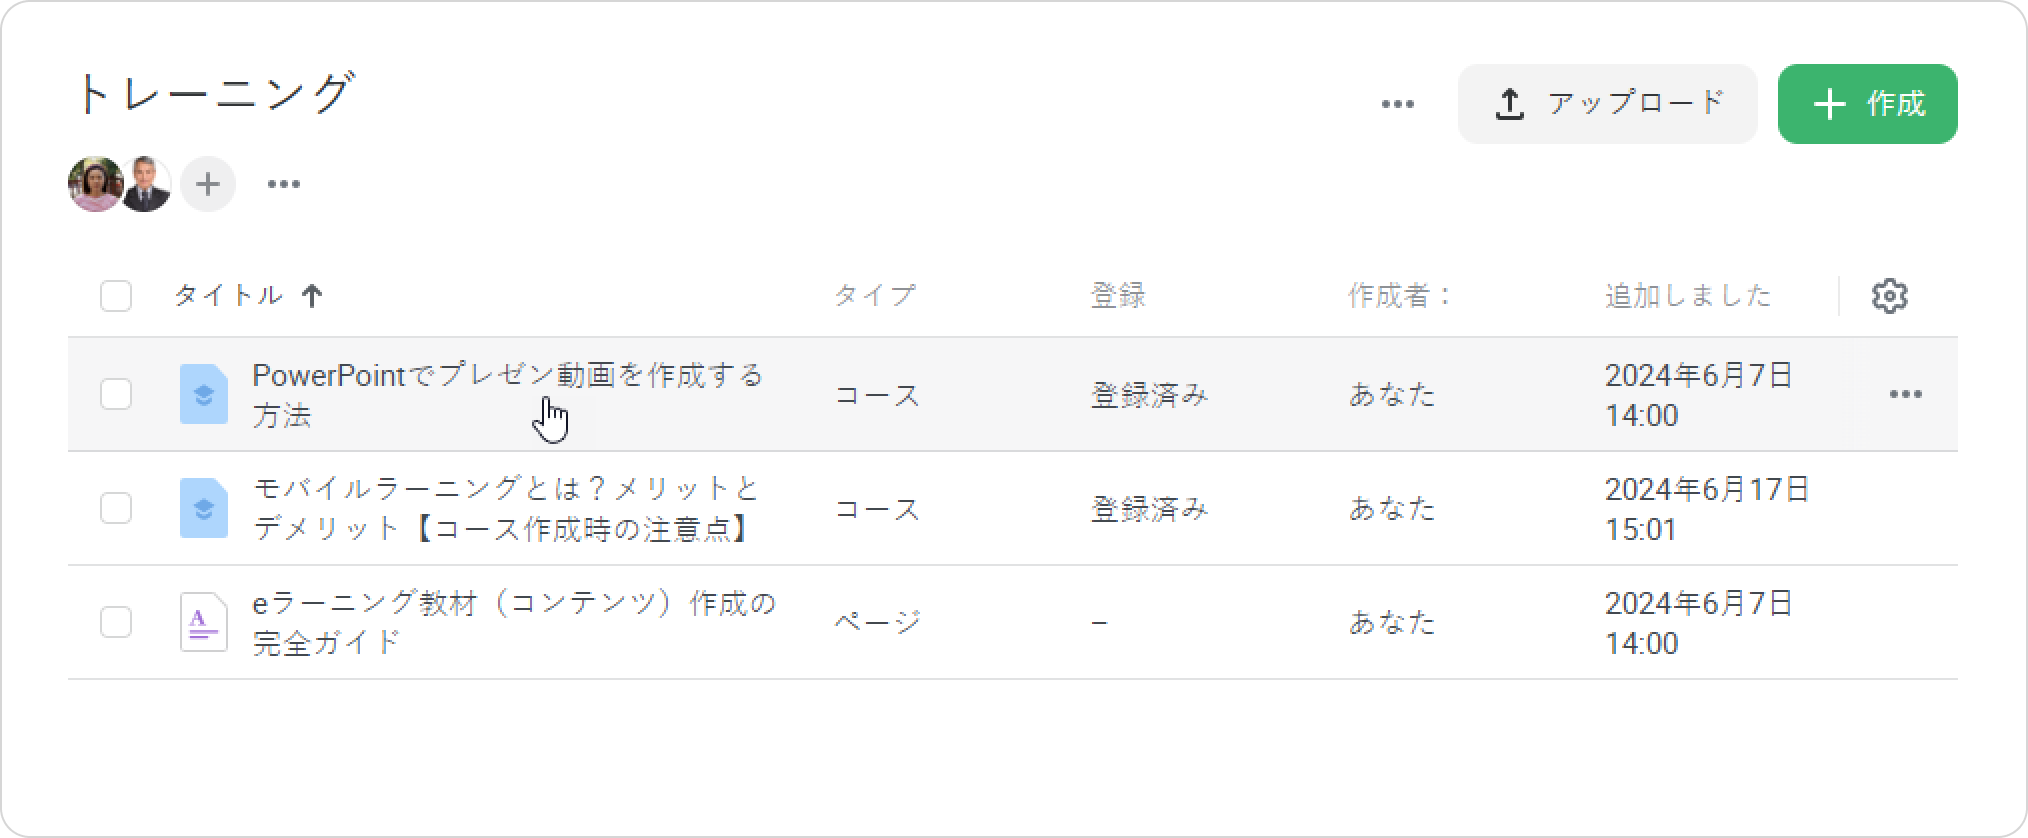Open the more options menu beside アップロード

[1397, 104]
